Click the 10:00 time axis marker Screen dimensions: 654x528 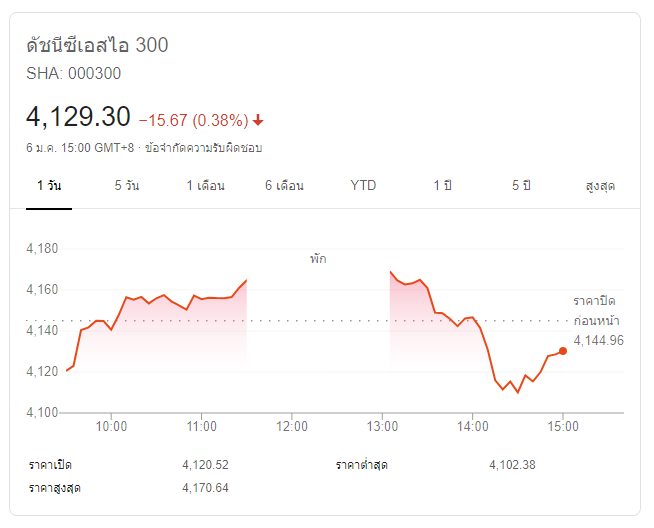tap(111, 426)
